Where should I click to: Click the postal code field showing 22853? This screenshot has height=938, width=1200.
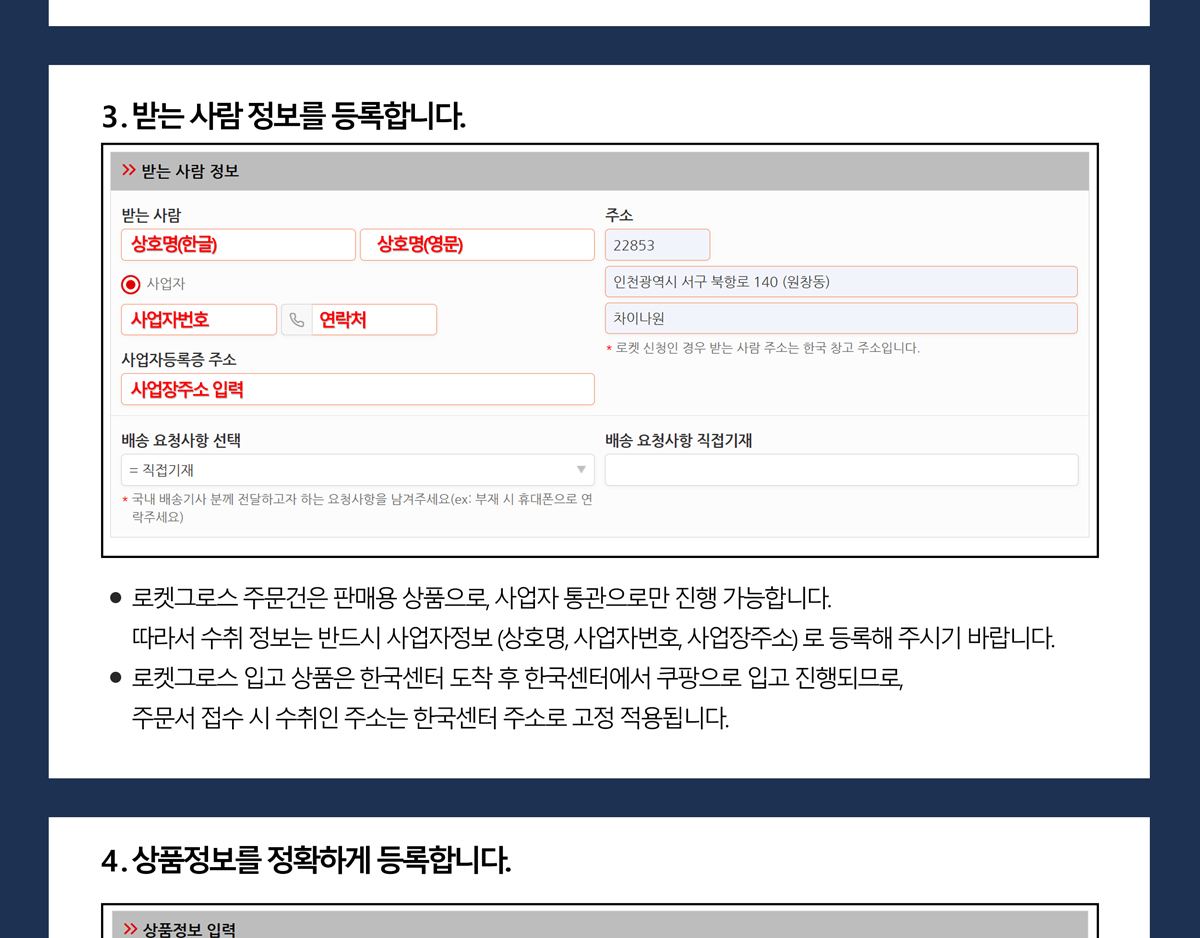click(x=657, y=245)
